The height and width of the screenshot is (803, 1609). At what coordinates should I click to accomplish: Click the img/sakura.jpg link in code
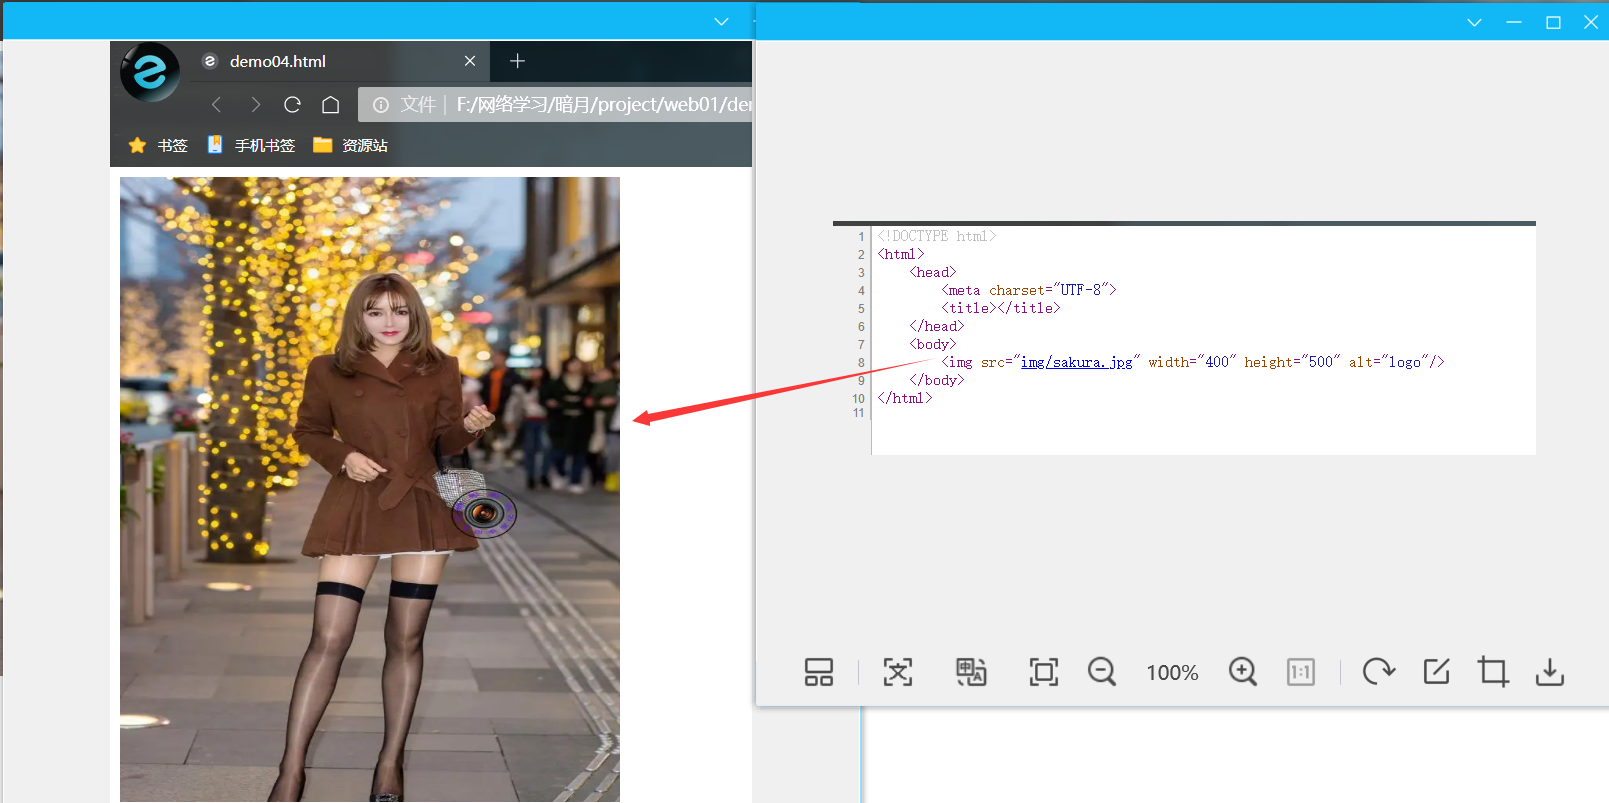coord(1076,362)
